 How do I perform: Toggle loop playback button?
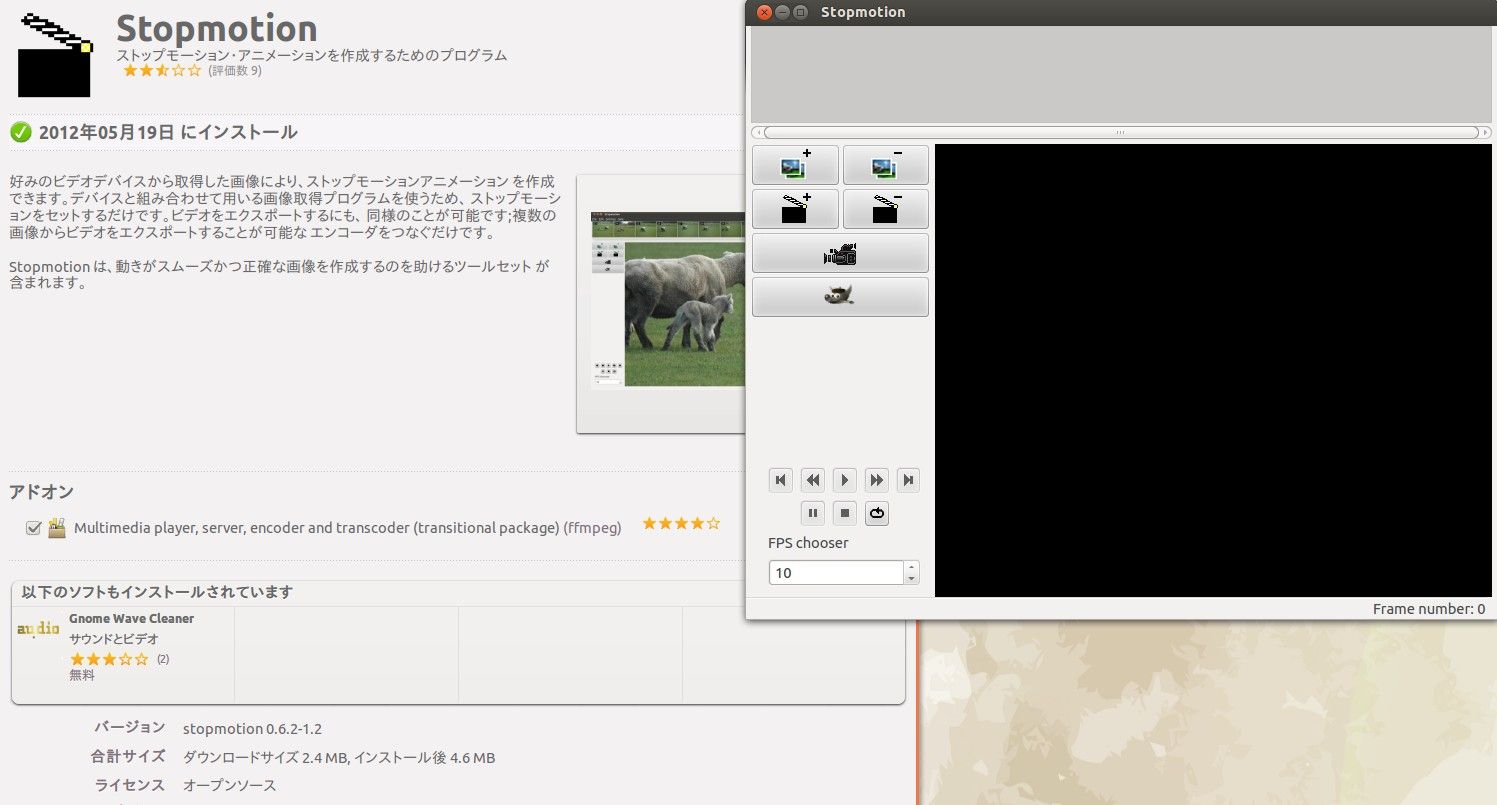tap(877, 513)
